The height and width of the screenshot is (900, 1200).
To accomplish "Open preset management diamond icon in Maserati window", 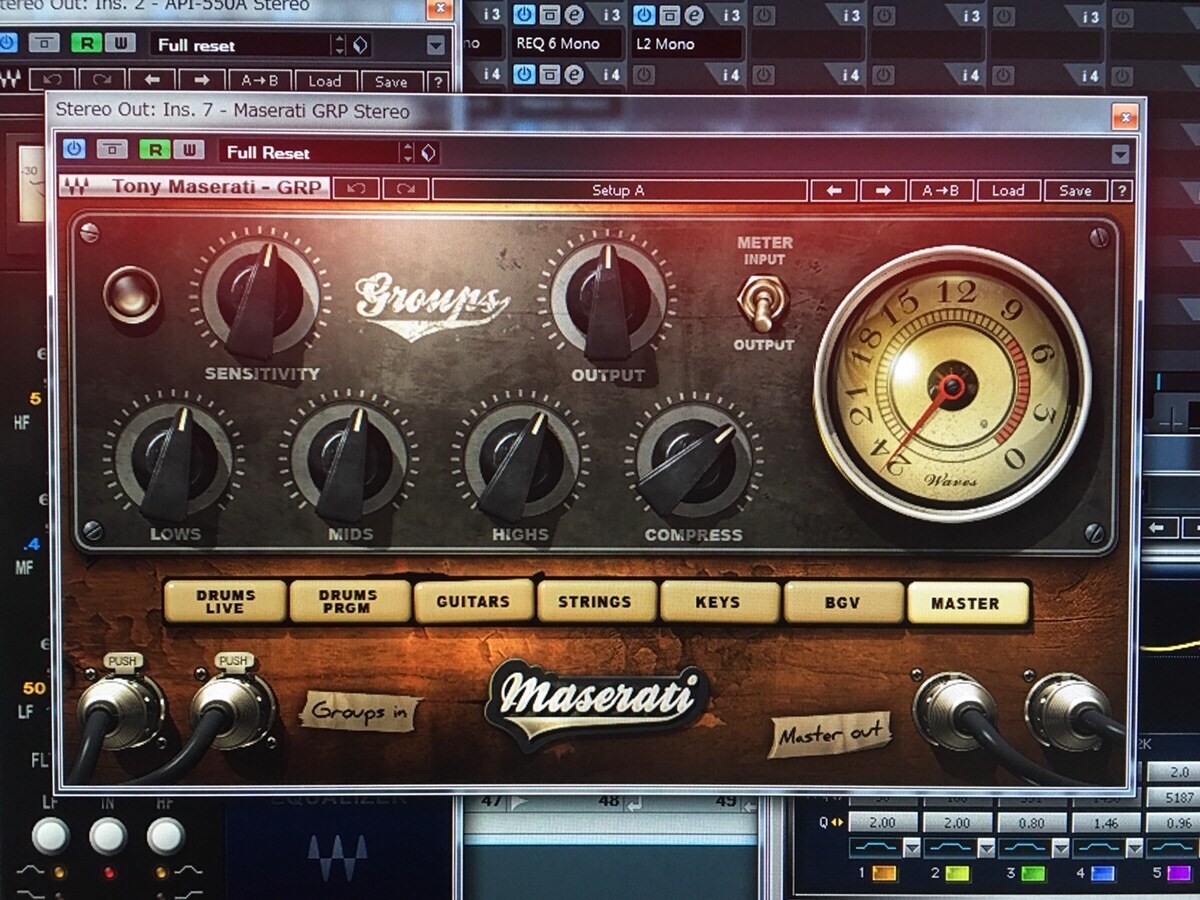I will click(x=429, y=153).
